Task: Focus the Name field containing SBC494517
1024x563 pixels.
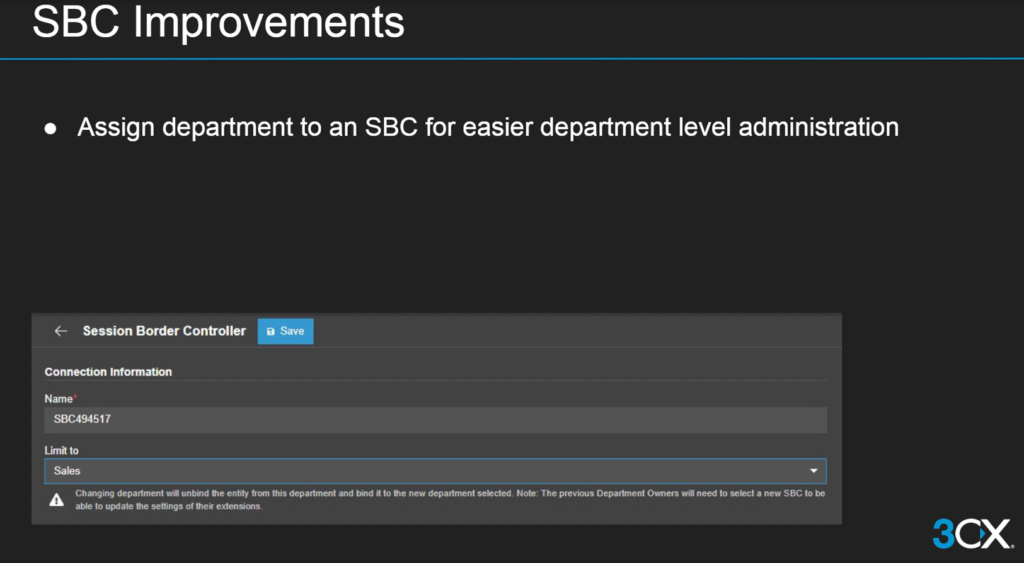Action: click(435, 420)
